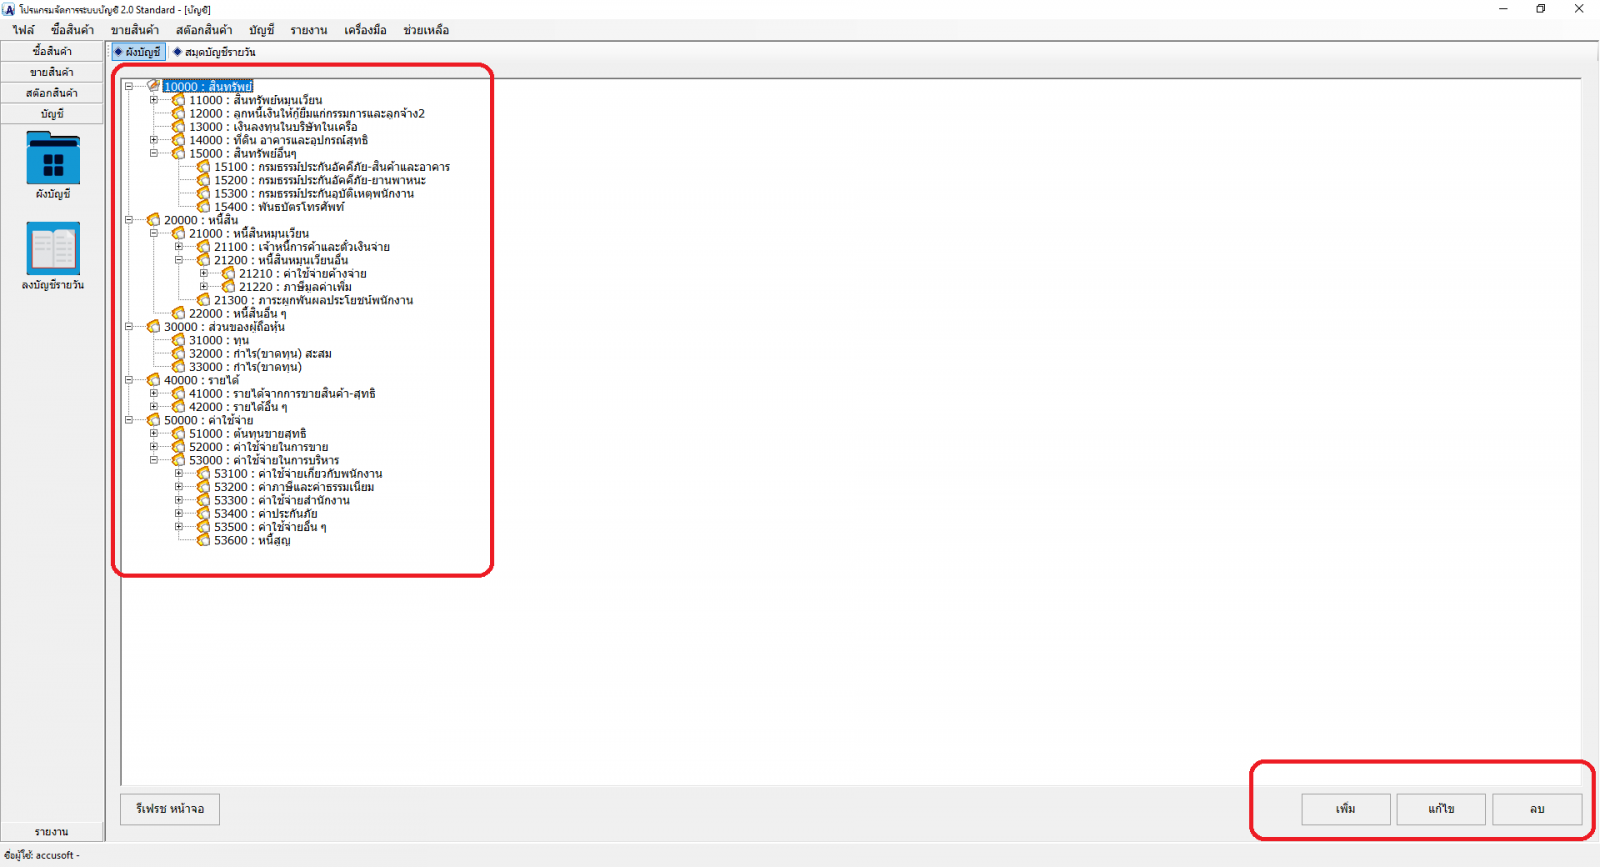Select the folder icon of account 15100
Image resolution: width=1600 pixels, height=867 pixels.
click(x=203, y=167)
